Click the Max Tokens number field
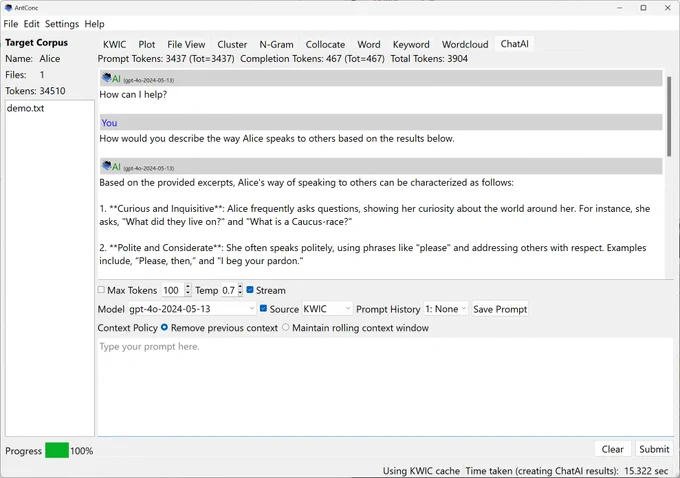Viewport: 680px width, 478px height. [173, 290]
